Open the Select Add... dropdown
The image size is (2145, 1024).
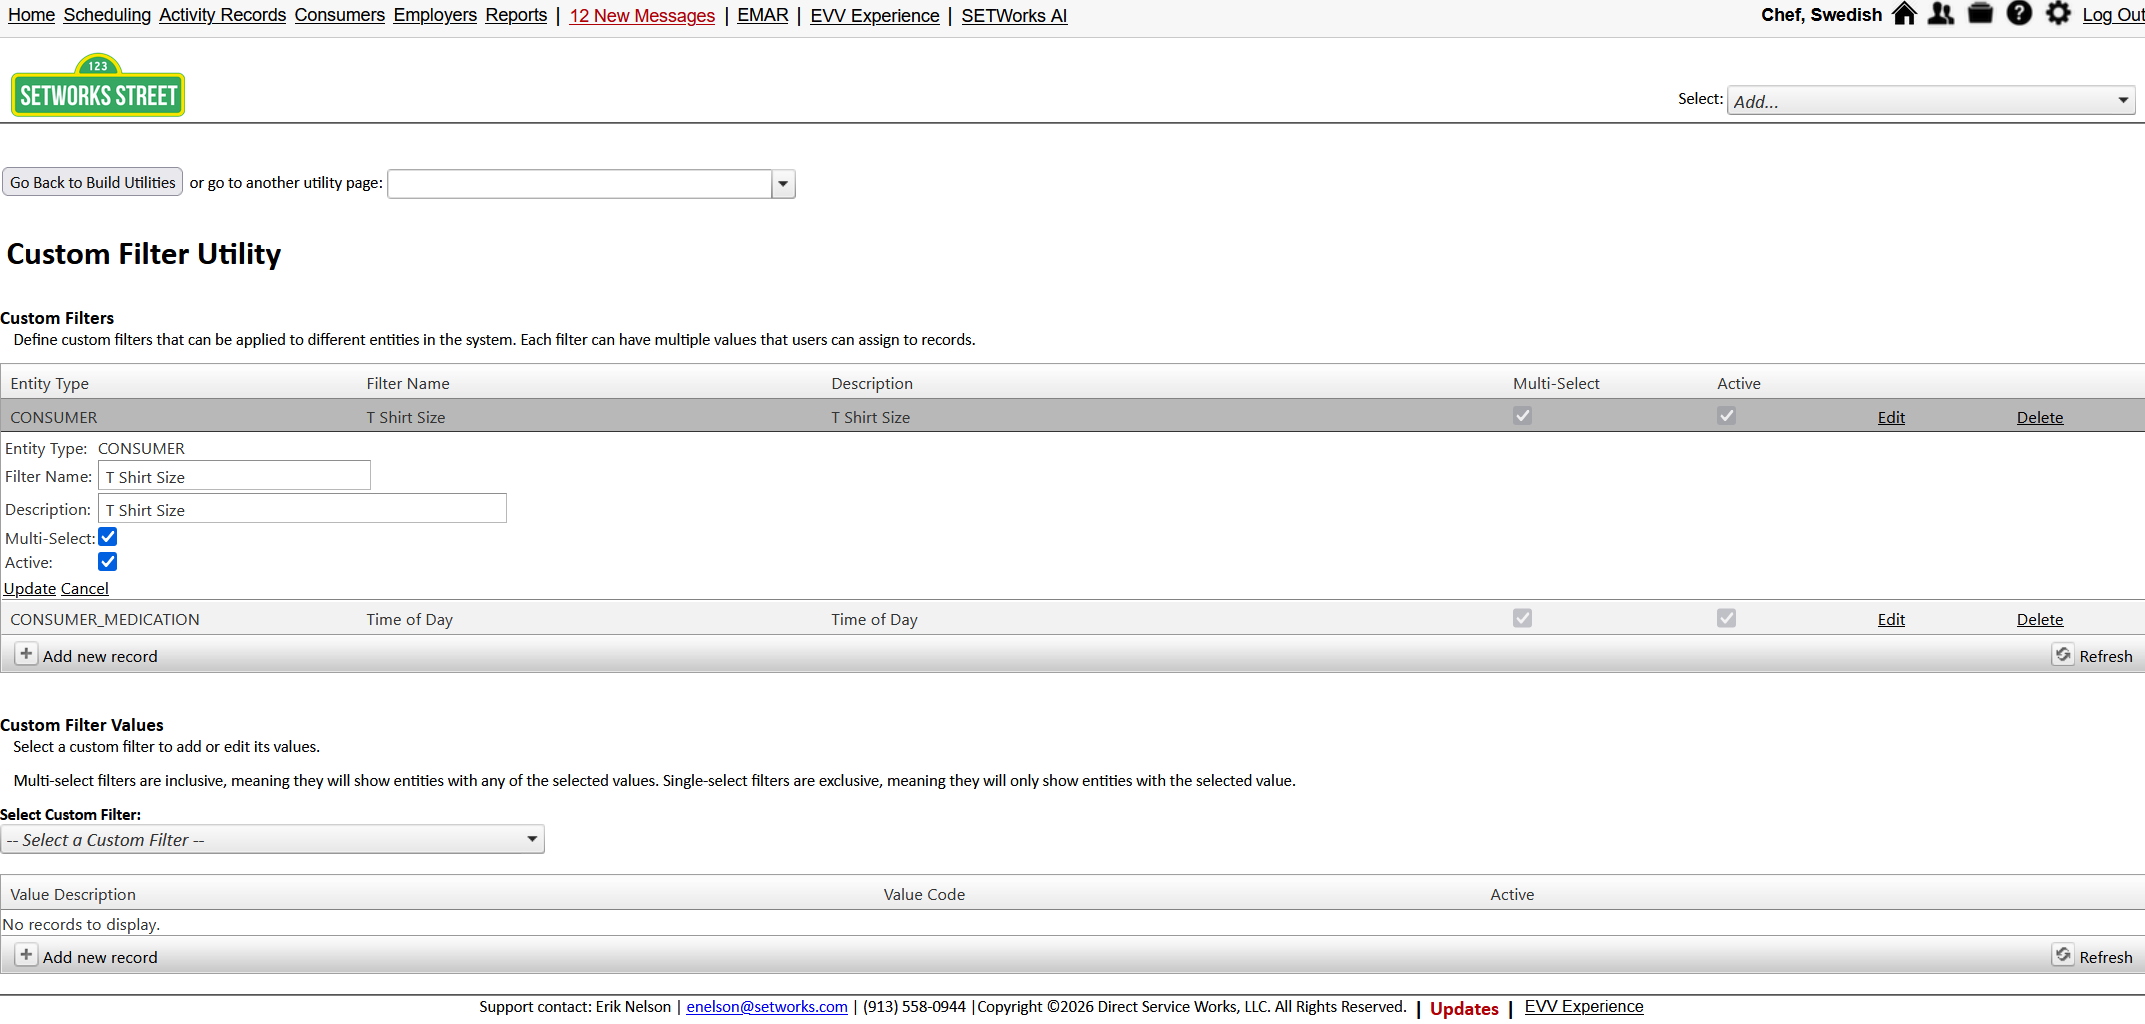1930,101
